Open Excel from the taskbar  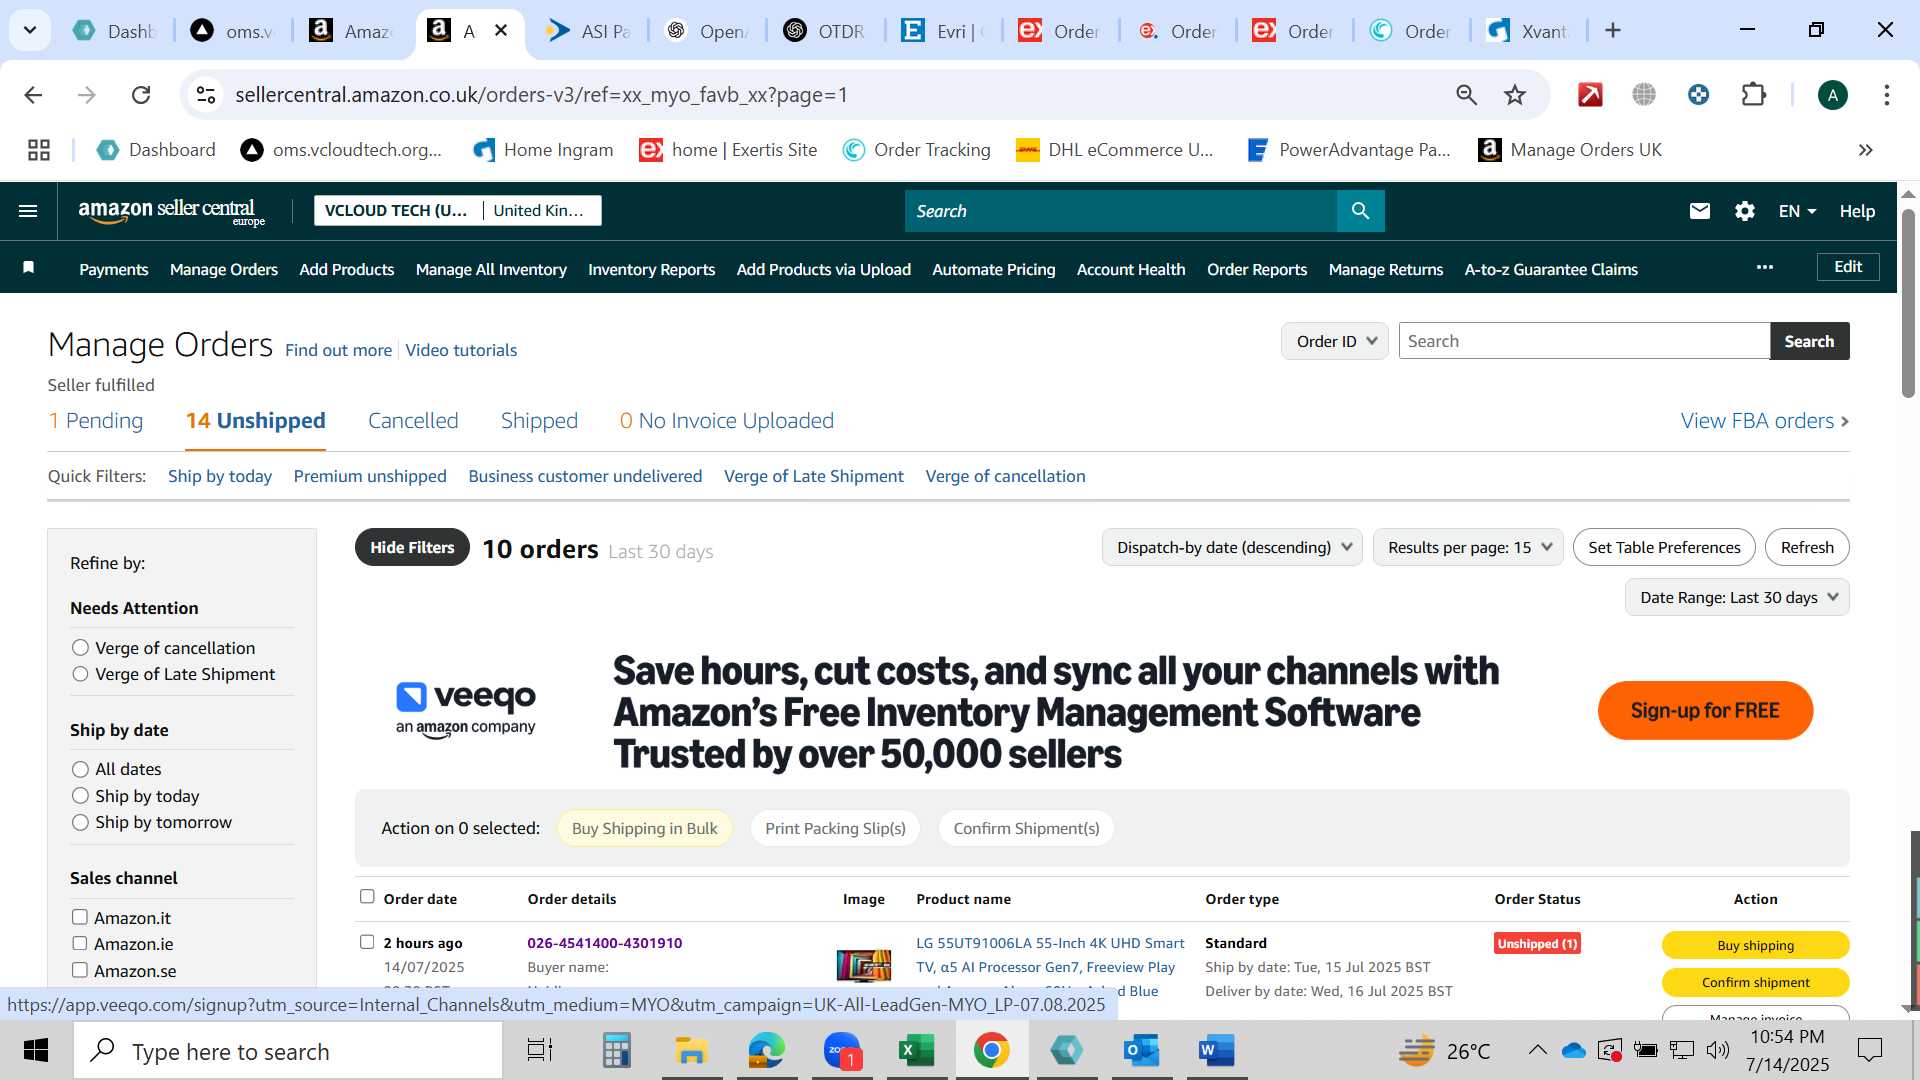[916, 1050]
